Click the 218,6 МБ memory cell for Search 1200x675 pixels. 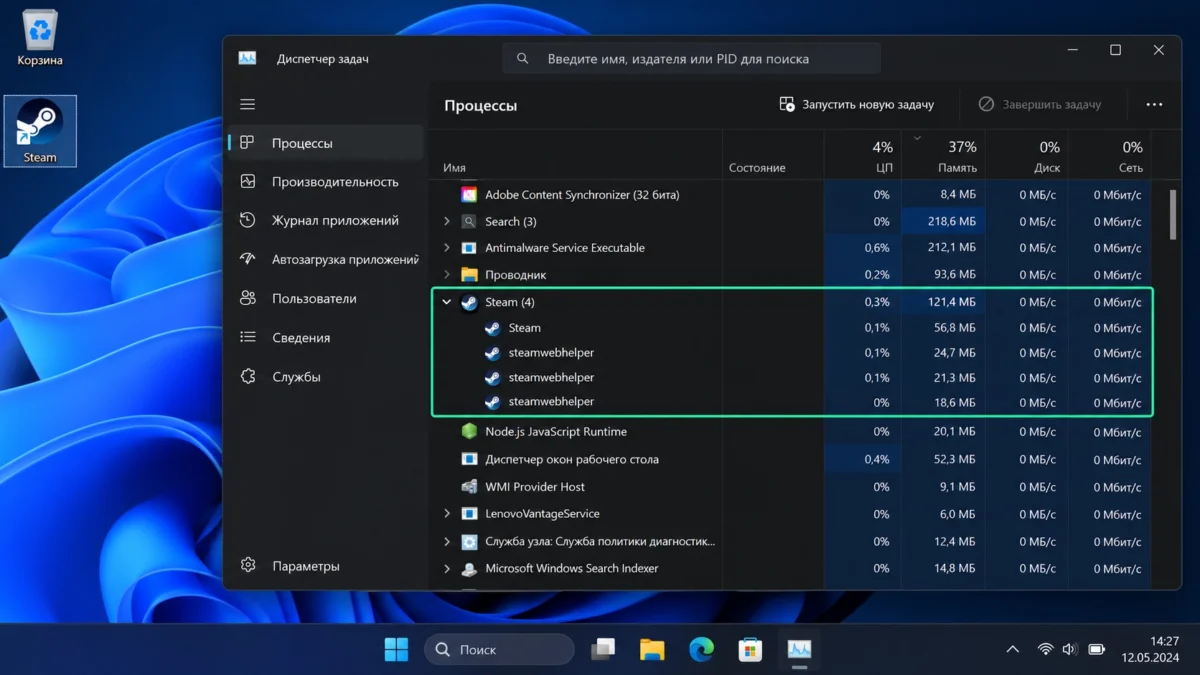(x=943, y=221)
